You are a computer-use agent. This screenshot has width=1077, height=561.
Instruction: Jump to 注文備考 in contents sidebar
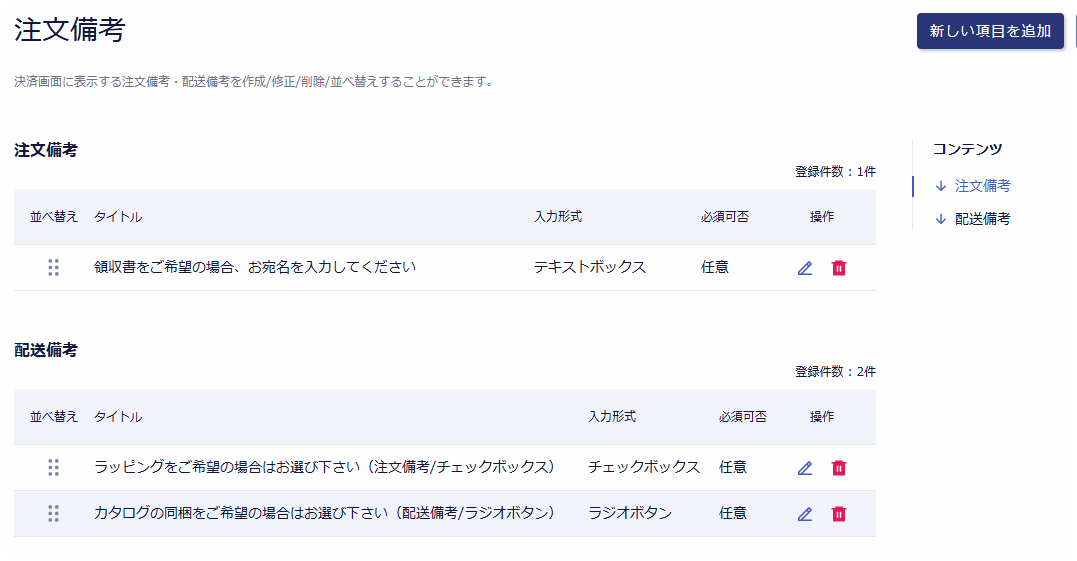(x=982, y=186)
